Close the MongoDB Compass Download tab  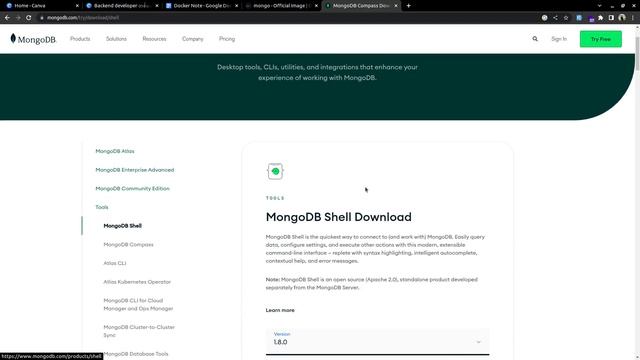(x=396, y=6)
